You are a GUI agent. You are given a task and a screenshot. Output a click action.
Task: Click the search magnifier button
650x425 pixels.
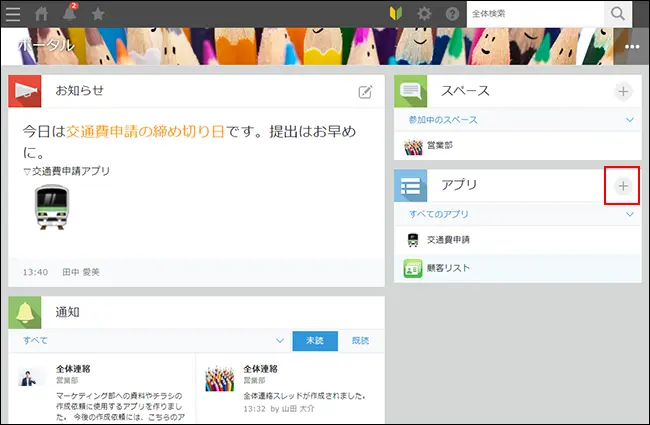[618, 14]
